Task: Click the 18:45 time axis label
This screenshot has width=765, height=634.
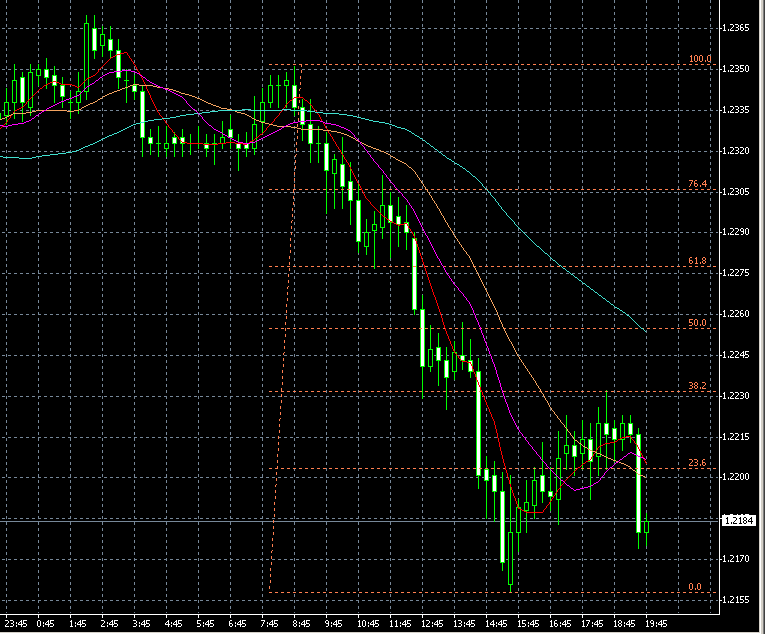Action: [x=624, y=624]
